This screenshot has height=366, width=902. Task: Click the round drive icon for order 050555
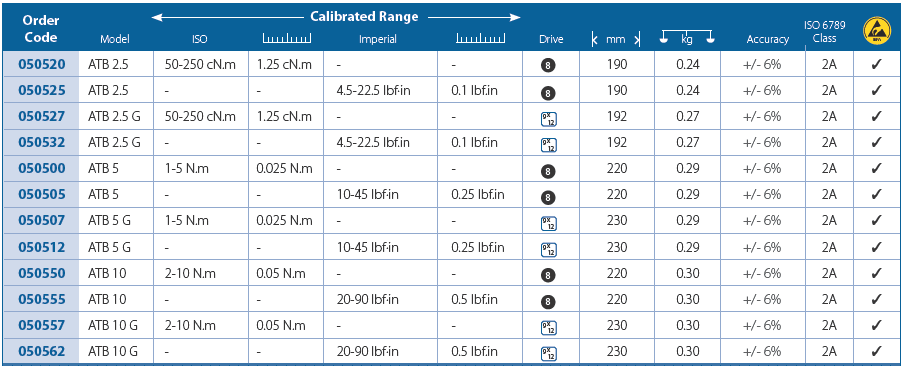point(549,302)
